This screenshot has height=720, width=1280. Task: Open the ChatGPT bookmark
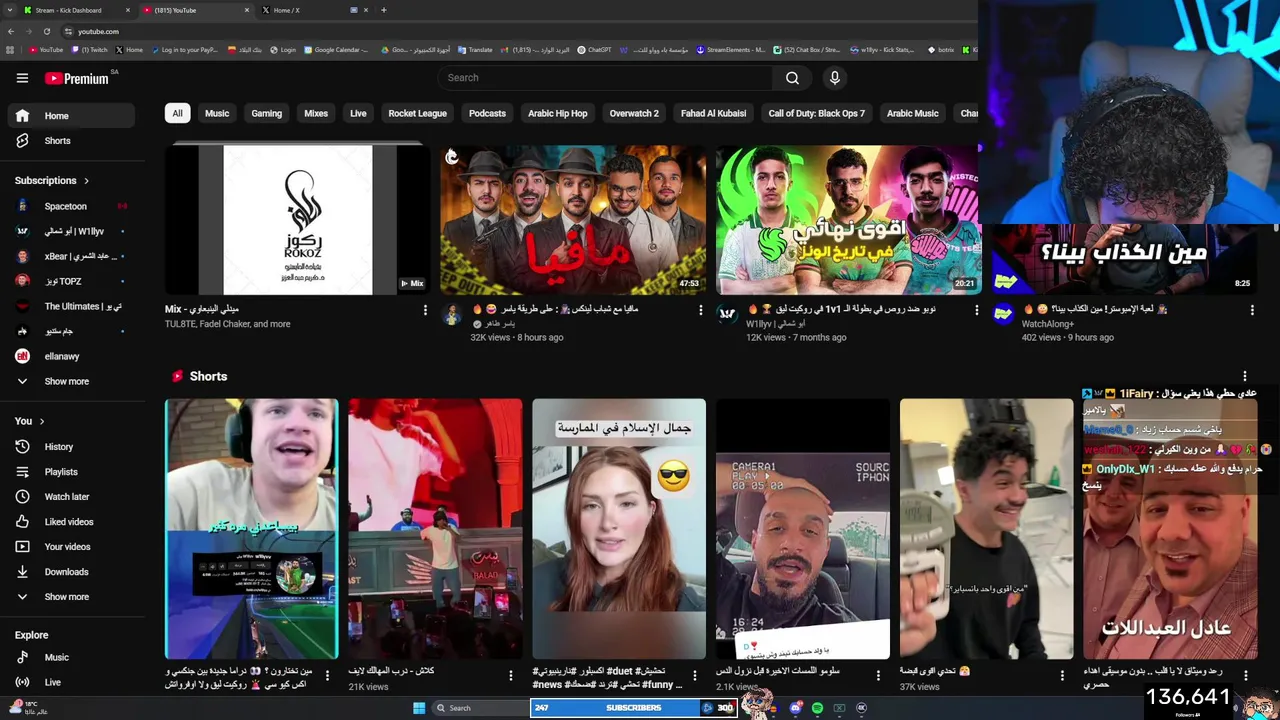click(x=595, y=50)
